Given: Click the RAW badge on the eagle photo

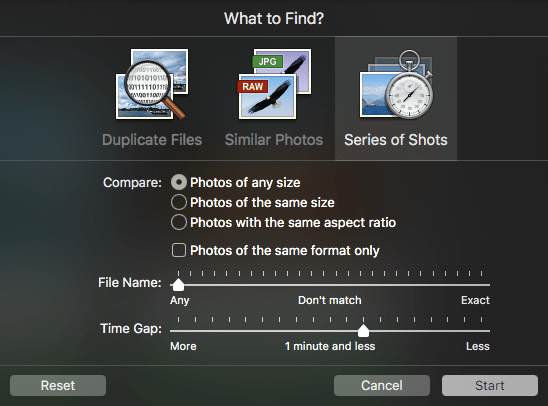Looking at the screenshot, I should point(252,86).
